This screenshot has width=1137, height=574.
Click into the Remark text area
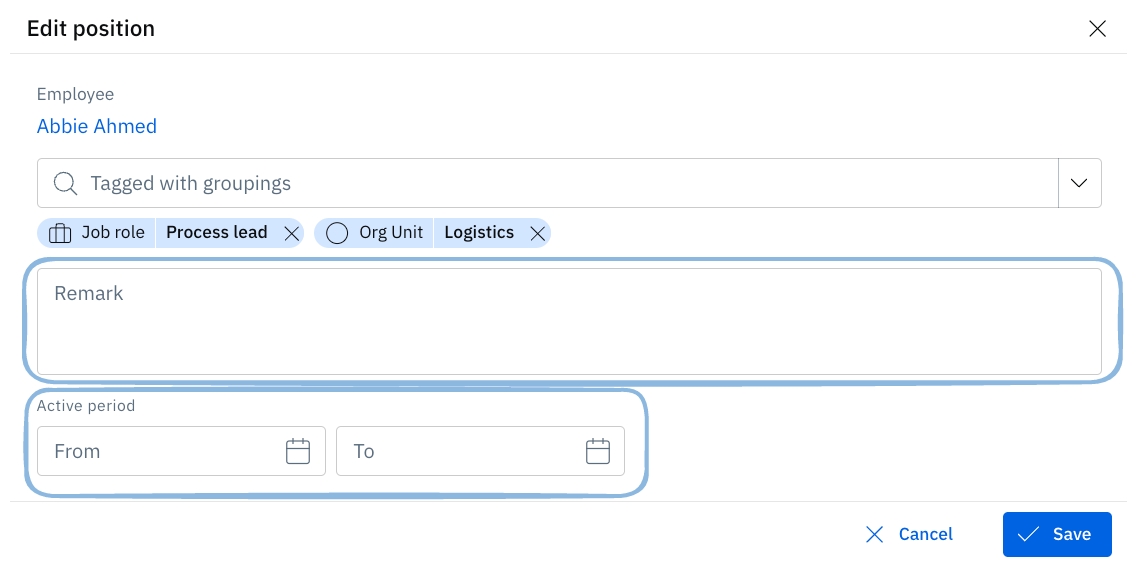568,321
